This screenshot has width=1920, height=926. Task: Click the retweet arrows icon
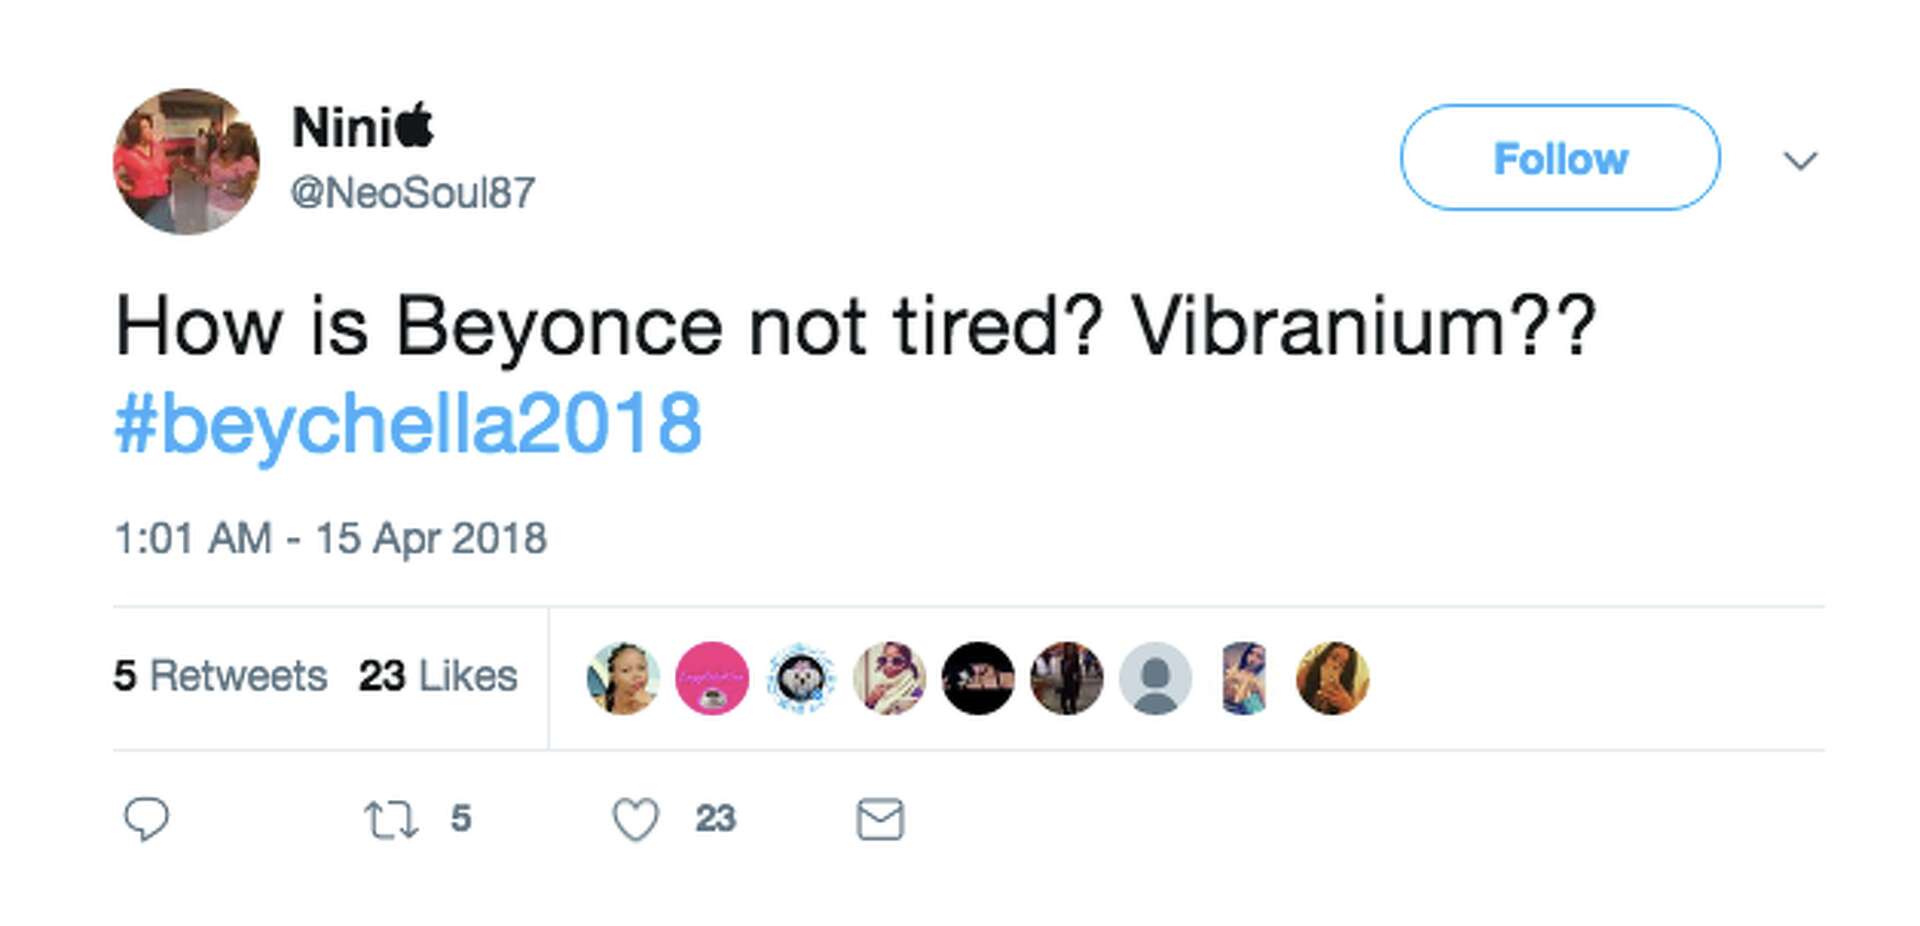390,819
